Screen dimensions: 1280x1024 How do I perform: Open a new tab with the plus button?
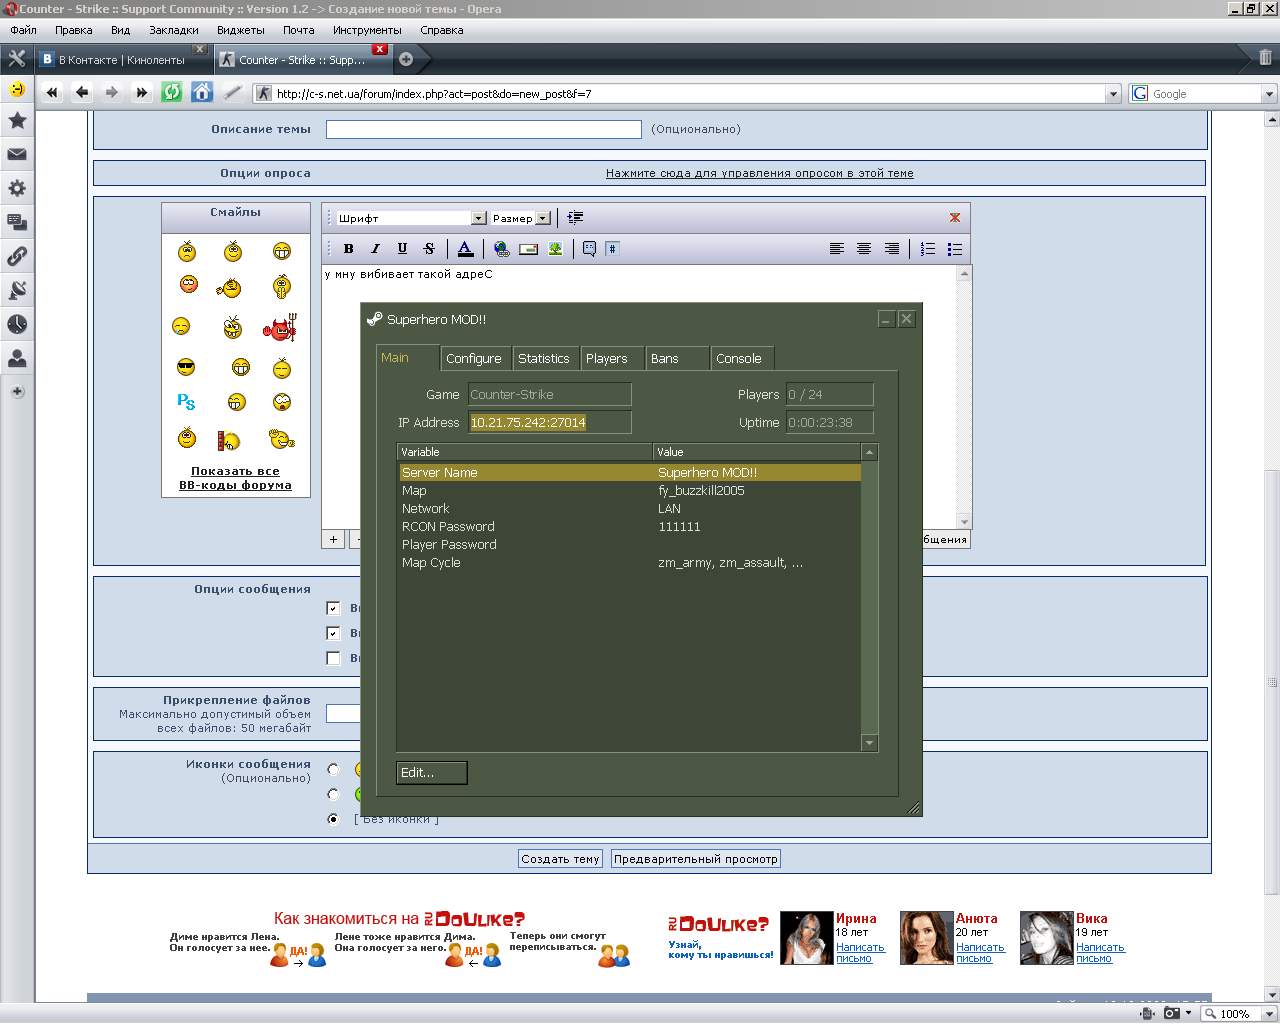coord(406,59)
